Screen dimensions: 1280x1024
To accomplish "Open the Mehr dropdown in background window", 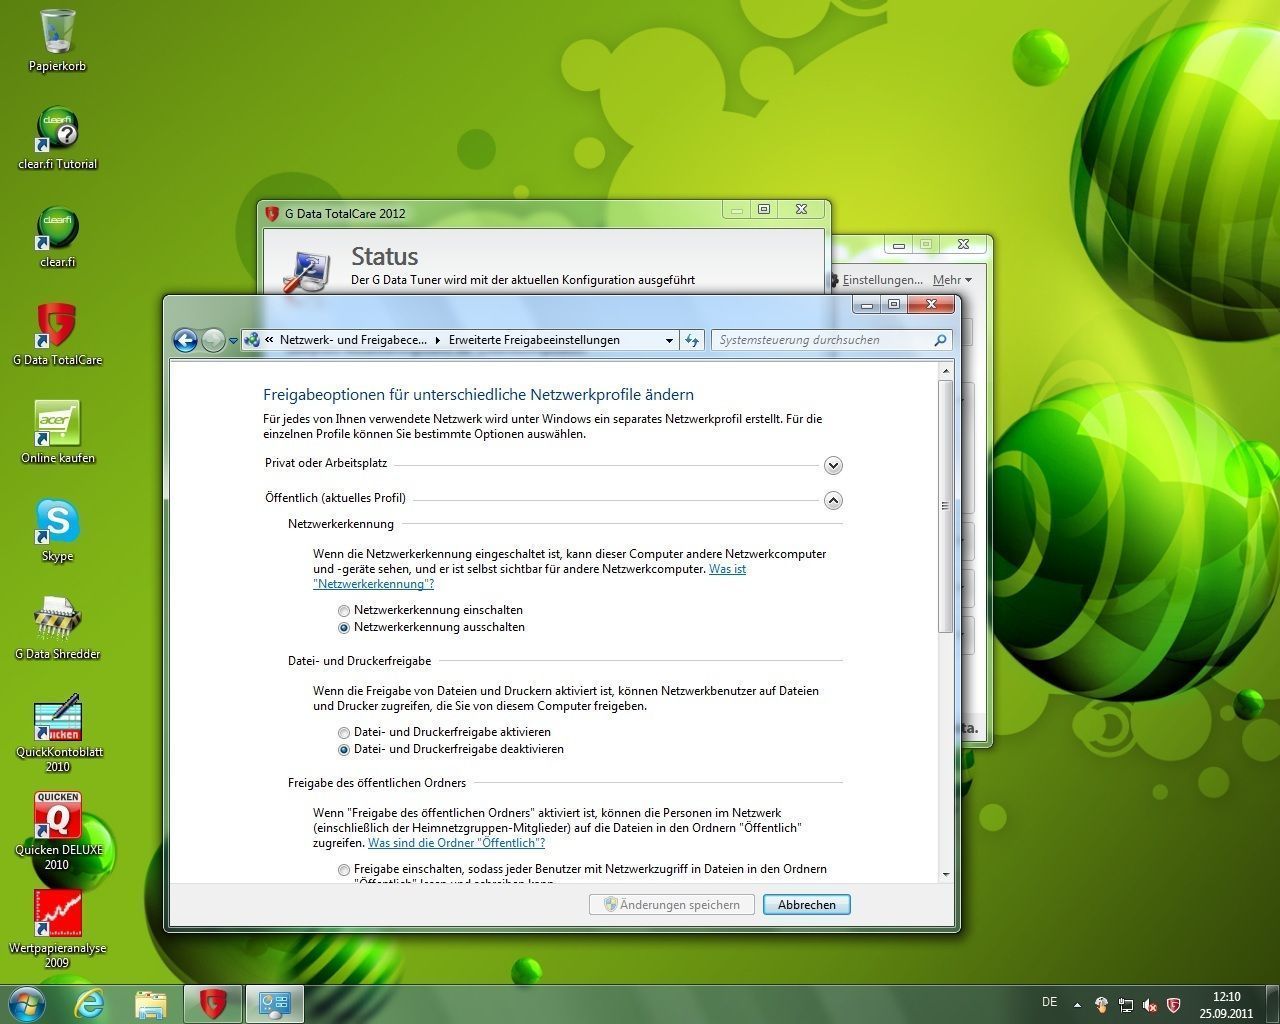I will click(952, 280).
